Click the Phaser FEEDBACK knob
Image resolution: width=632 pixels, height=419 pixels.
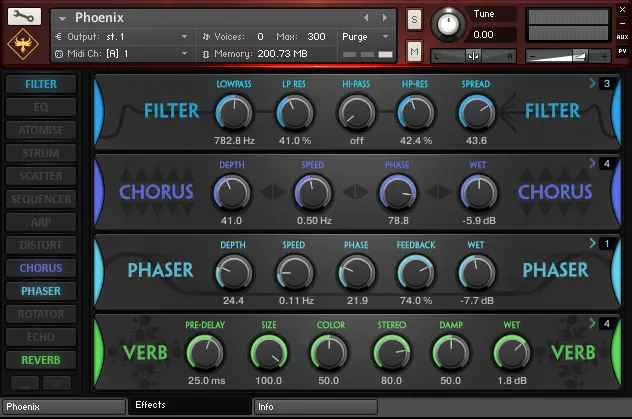pos(416,273)
